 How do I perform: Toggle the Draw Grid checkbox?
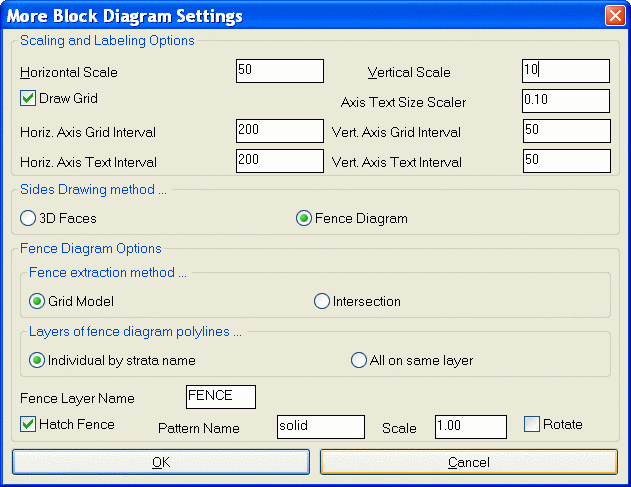click(x=28, y=98)
